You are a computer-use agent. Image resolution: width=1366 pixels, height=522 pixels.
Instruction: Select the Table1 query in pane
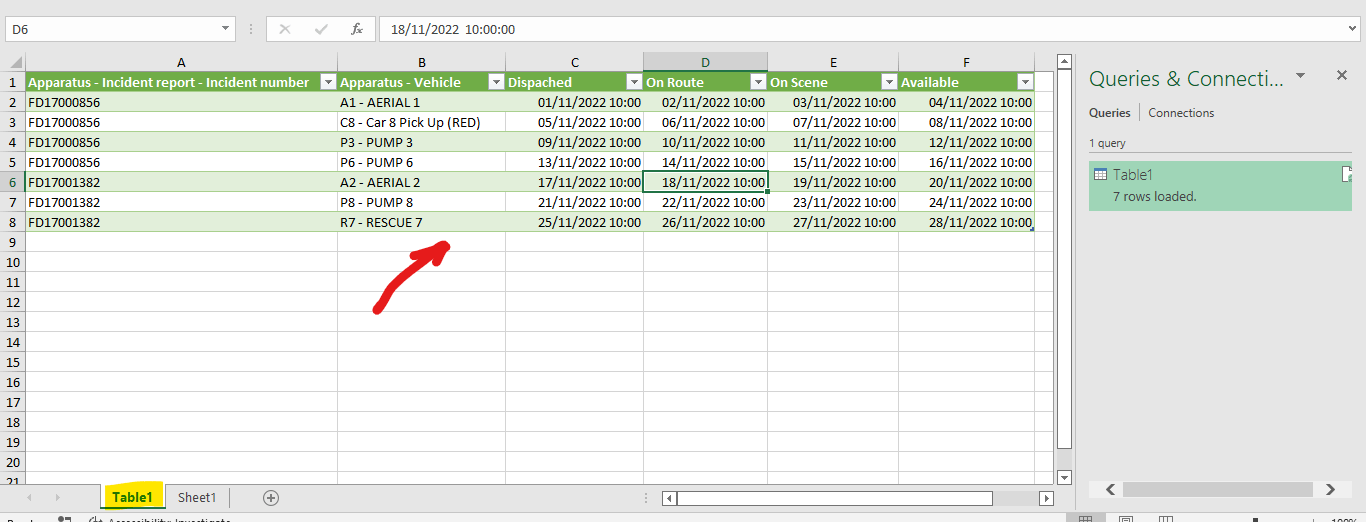1220,186
